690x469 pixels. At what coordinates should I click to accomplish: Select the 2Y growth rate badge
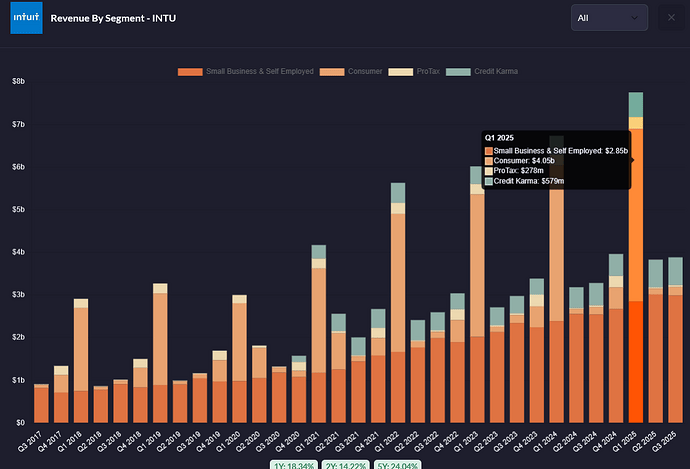[344, 464]
